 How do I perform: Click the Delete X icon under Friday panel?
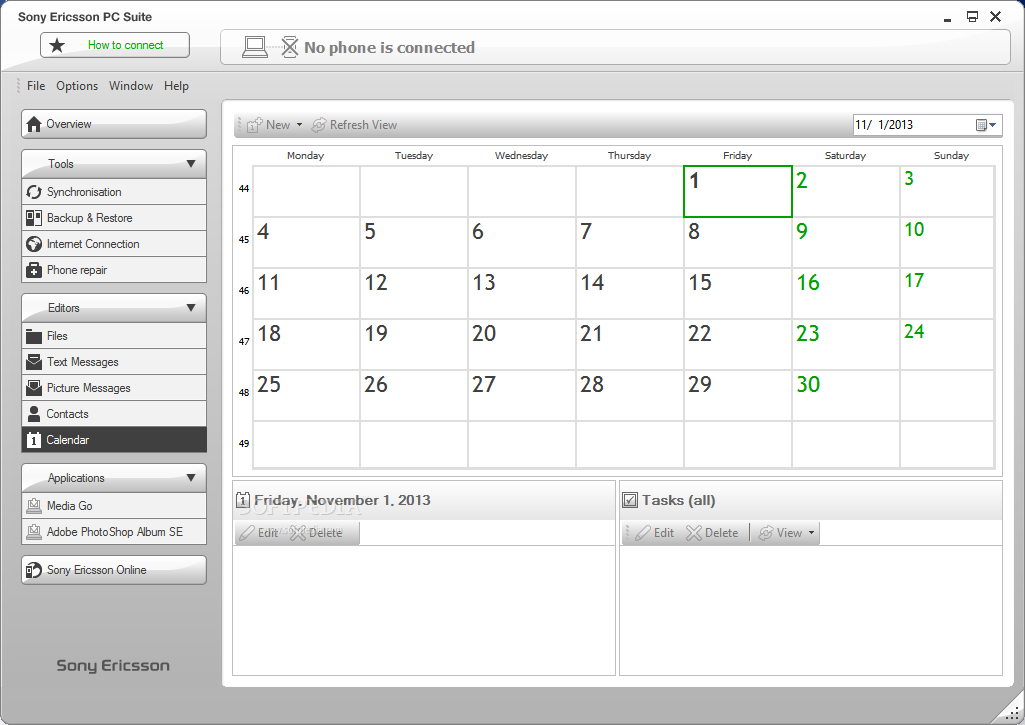298,533
